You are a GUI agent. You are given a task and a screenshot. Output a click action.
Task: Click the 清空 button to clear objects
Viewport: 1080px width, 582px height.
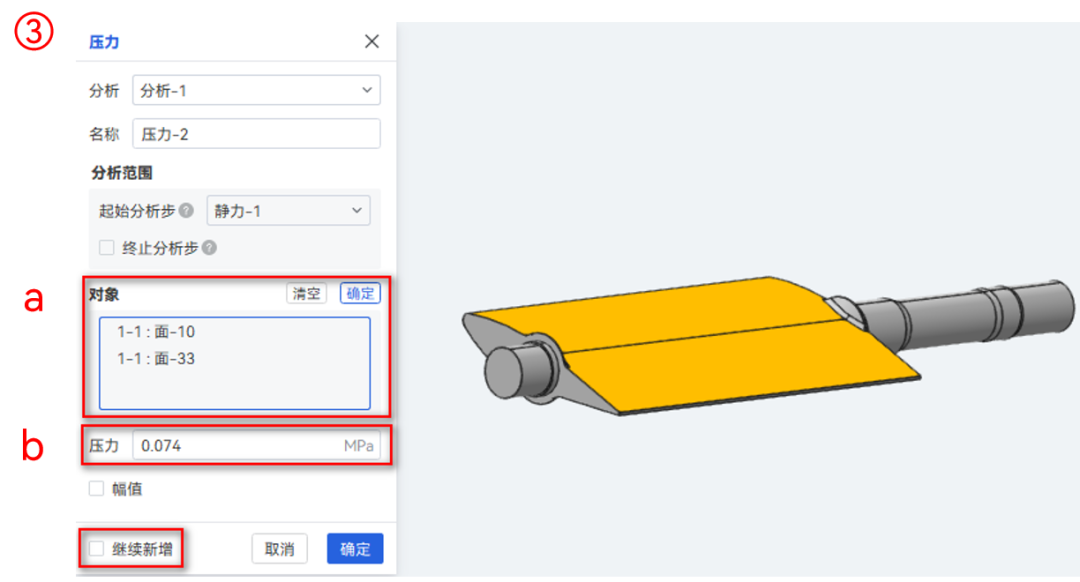(x=306, y=293)
